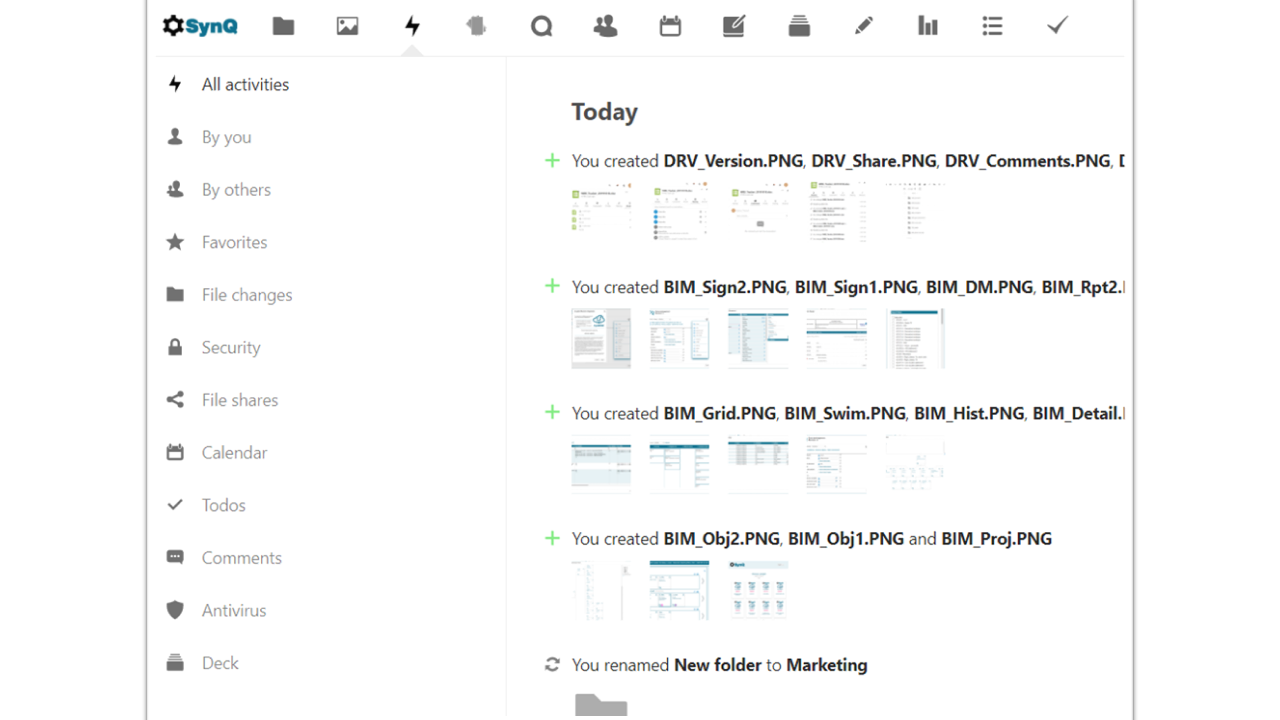This screenshot has height=720, width=1280.
Task: Open first thumbnail under DRV_Version.PNG activity
Action: click(601, 212)
